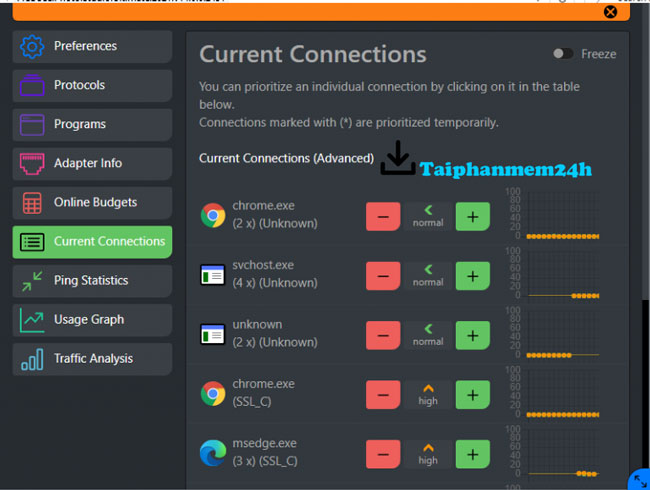Select unknown (2 x) (Unknown) text
Viewport: 650px width, 490px height.
275,333
